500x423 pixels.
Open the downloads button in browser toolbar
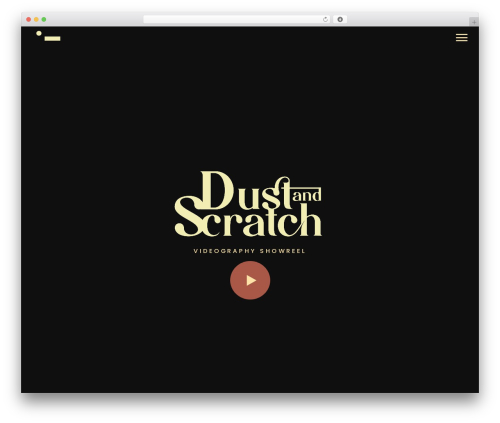(x=340, y=20)
